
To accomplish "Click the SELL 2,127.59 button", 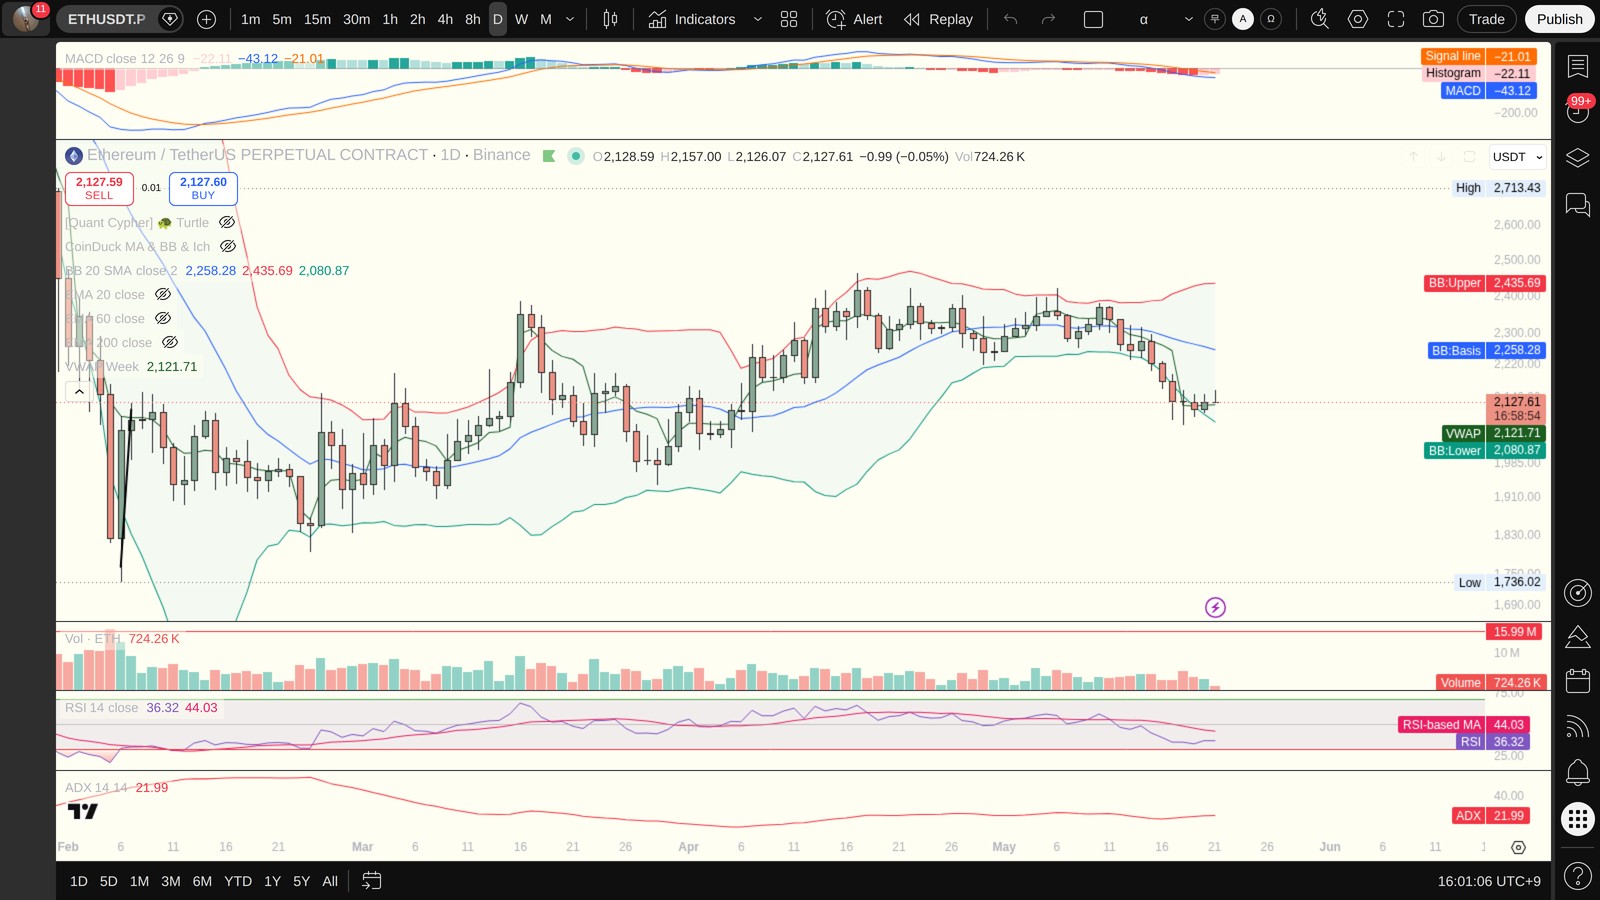I will click(x=99, y=188).
